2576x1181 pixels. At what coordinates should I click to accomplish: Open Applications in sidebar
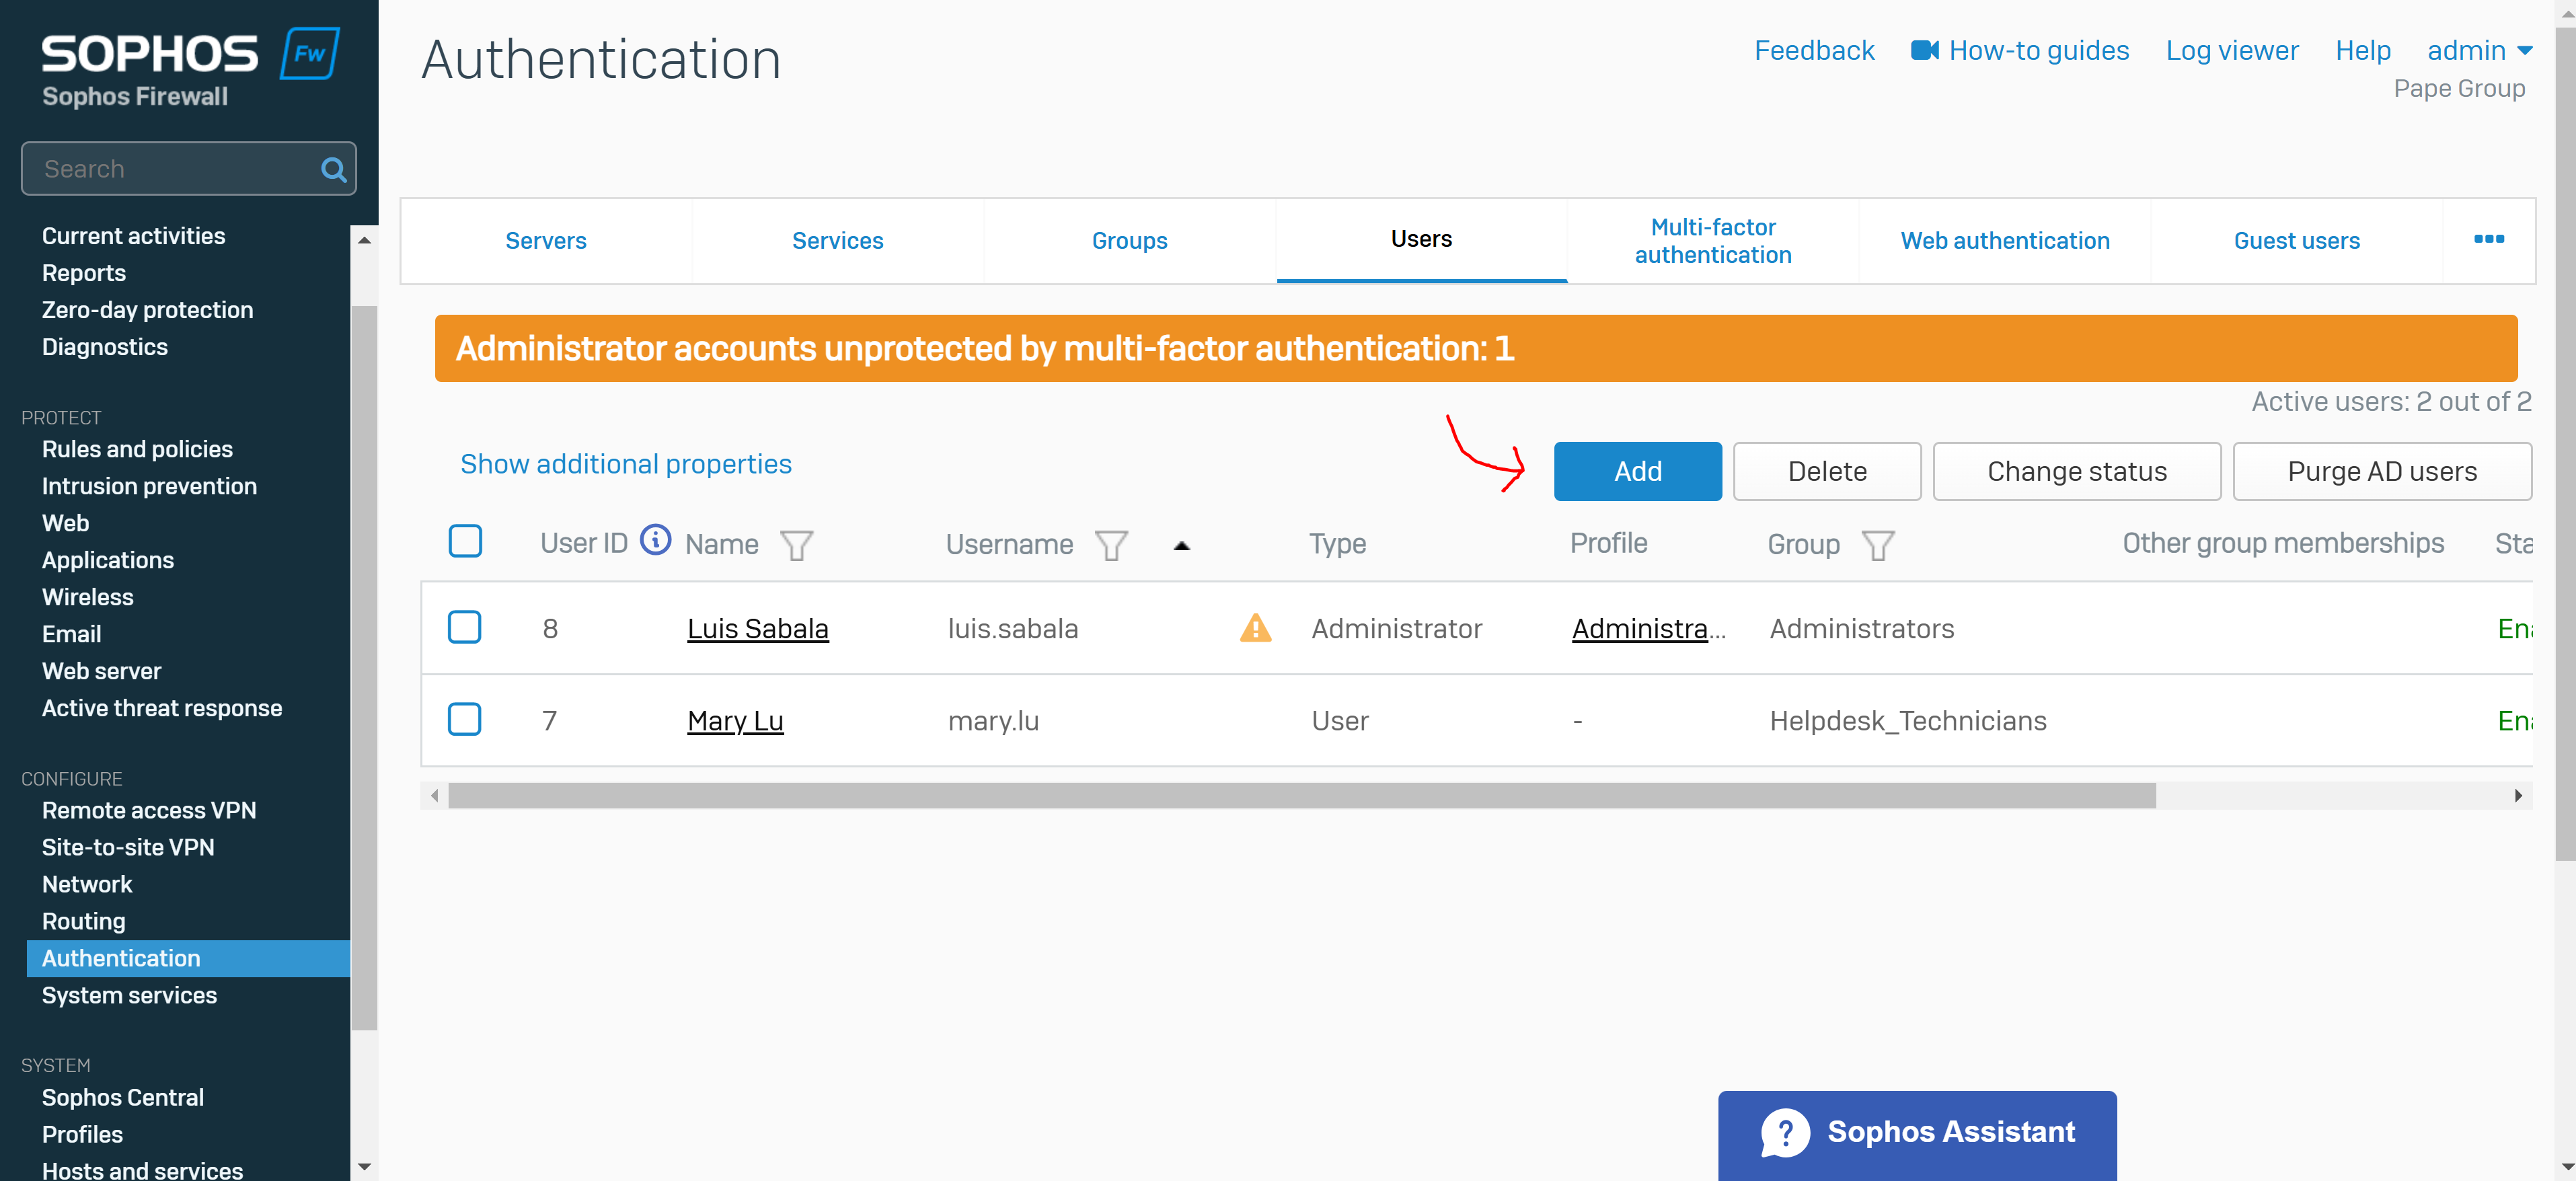pos(107,560)
